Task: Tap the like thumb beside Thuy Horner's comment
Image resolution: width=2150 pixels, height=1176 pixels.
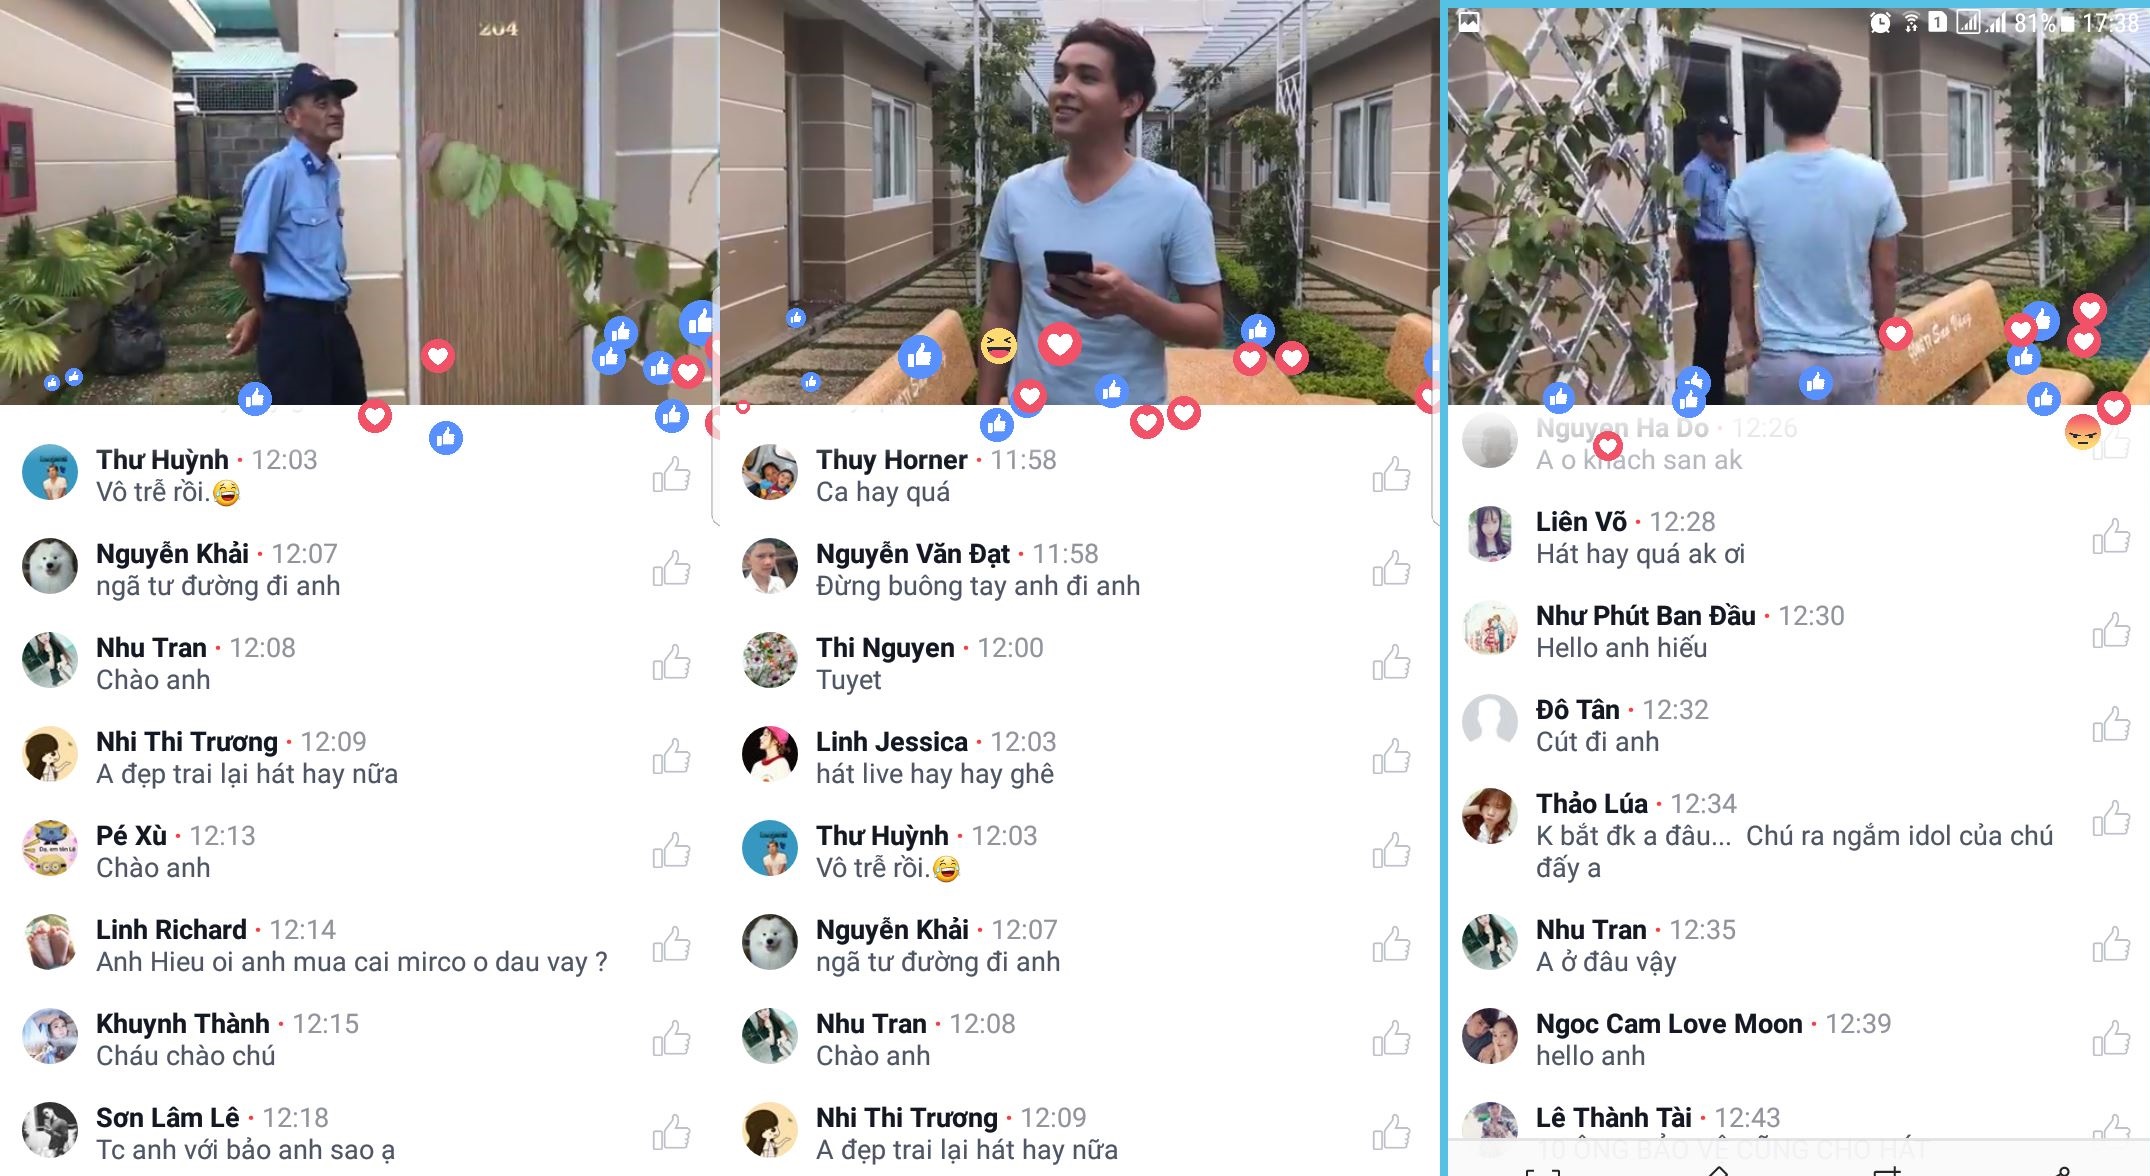Action: [1392, 475]
